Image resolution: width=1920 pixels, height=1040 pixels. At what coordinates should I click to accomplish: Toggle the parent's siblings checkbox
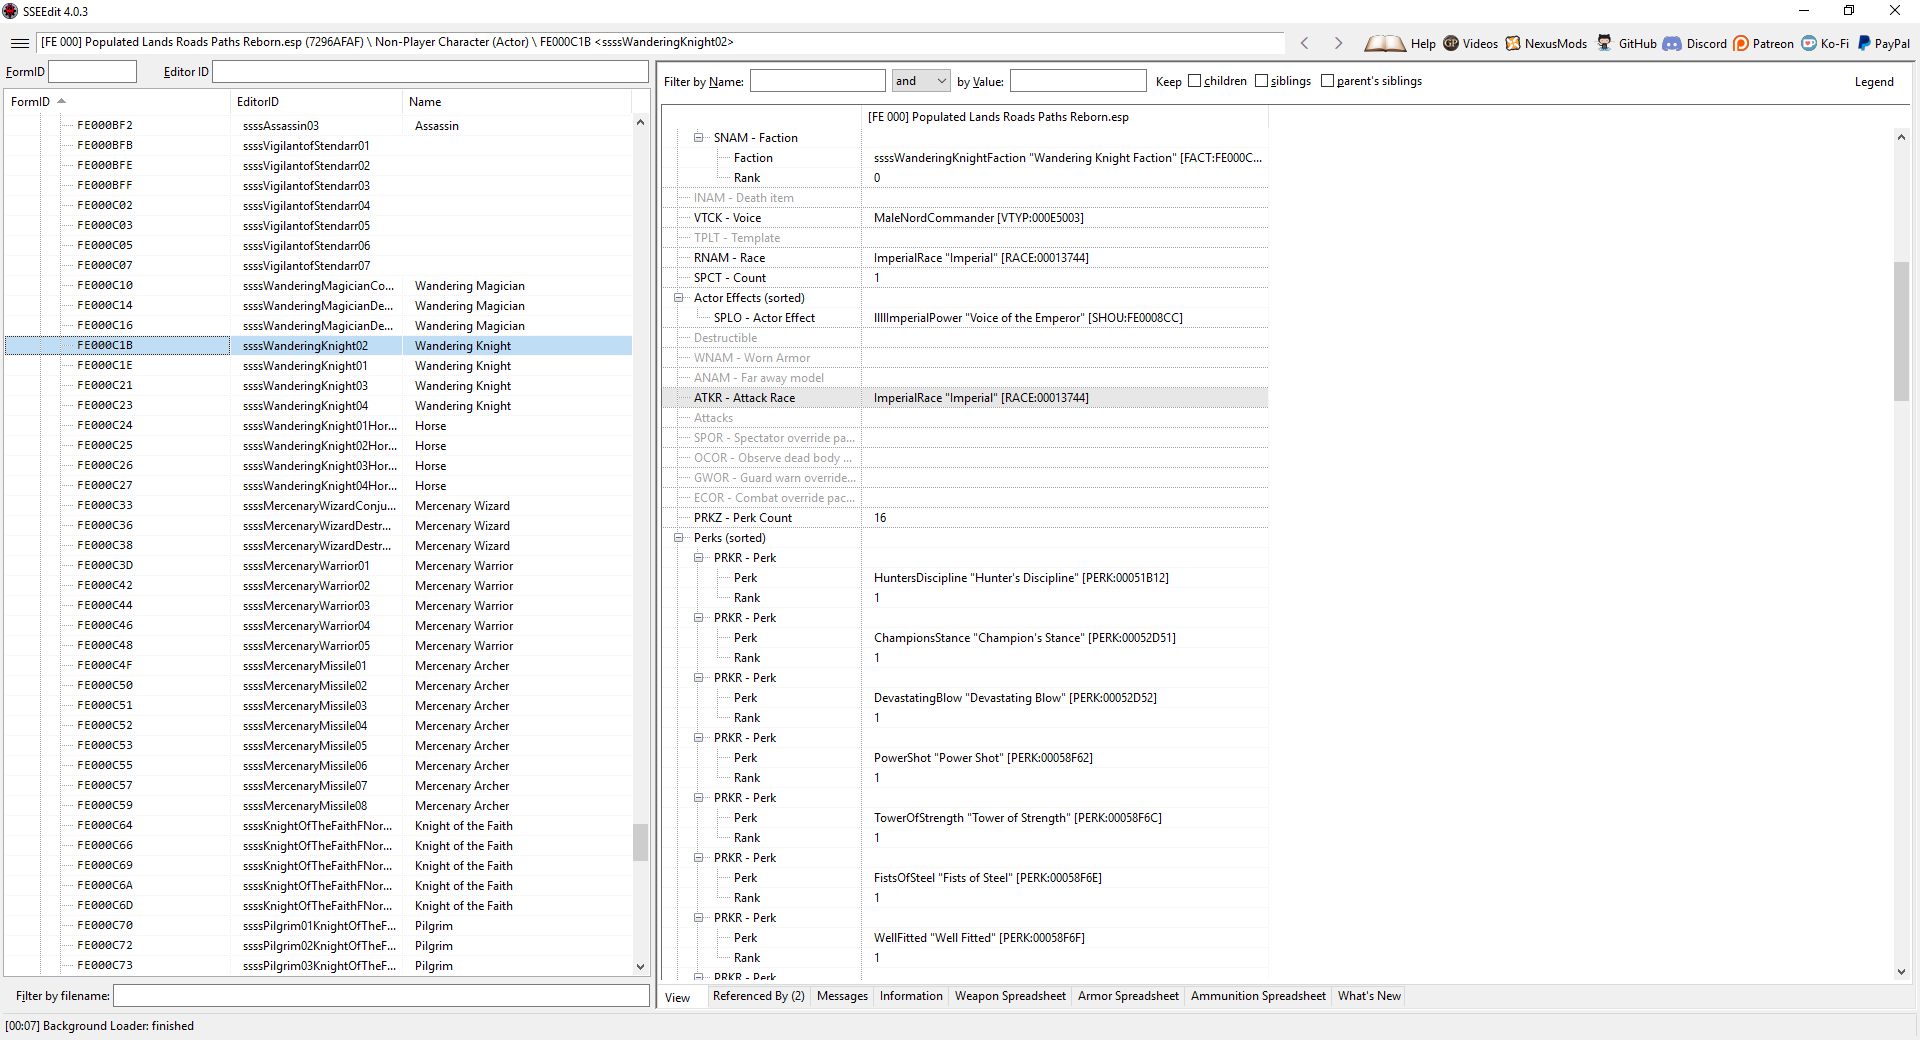pyautogui.click(x=1327, y=81)
